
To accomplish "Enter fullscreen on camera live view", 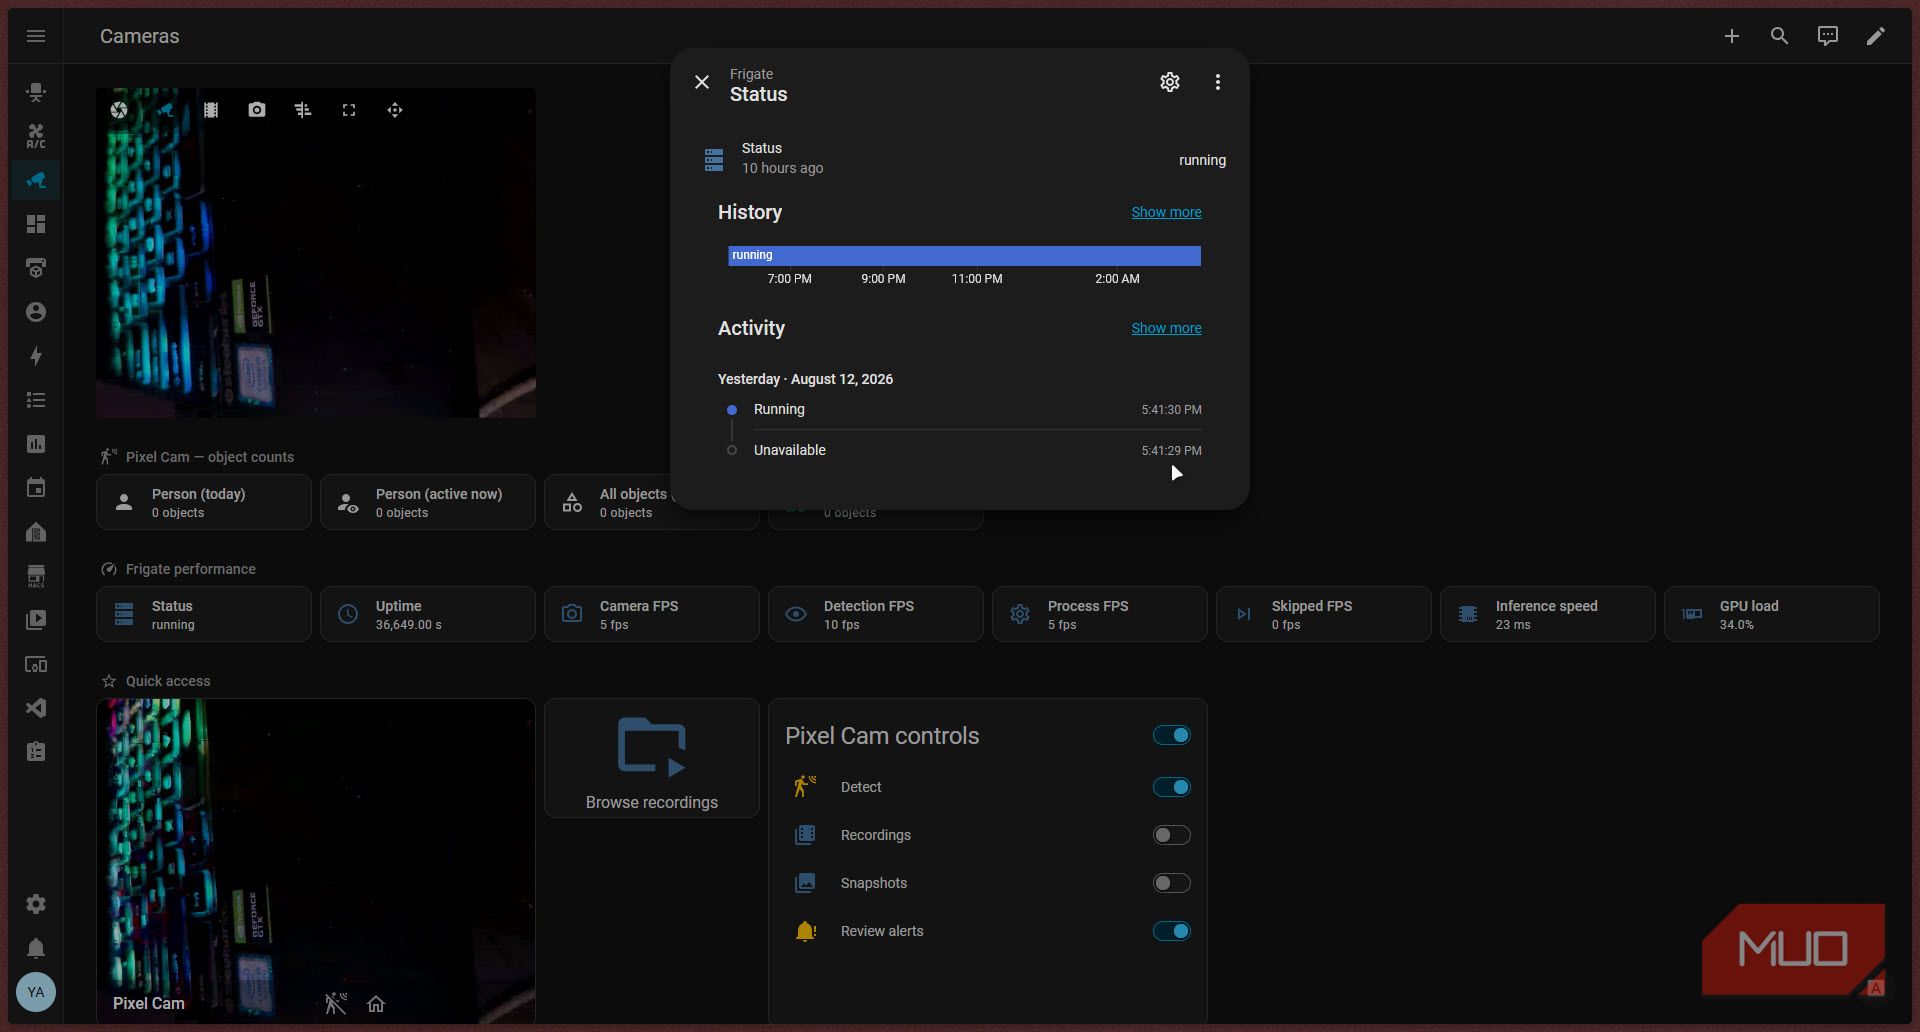I will point(349,110).
